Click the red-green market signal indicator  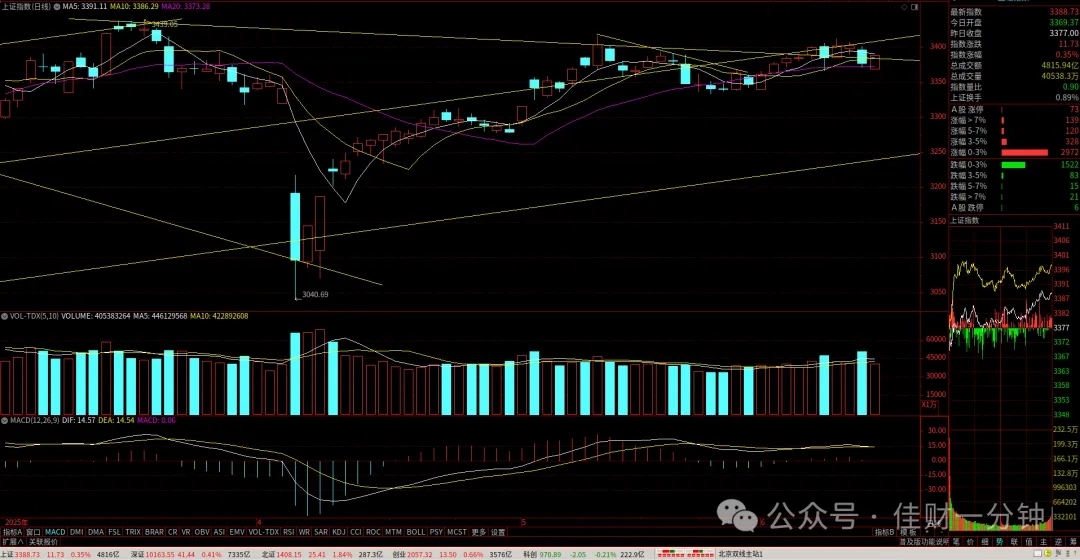[x=685, y=554]
